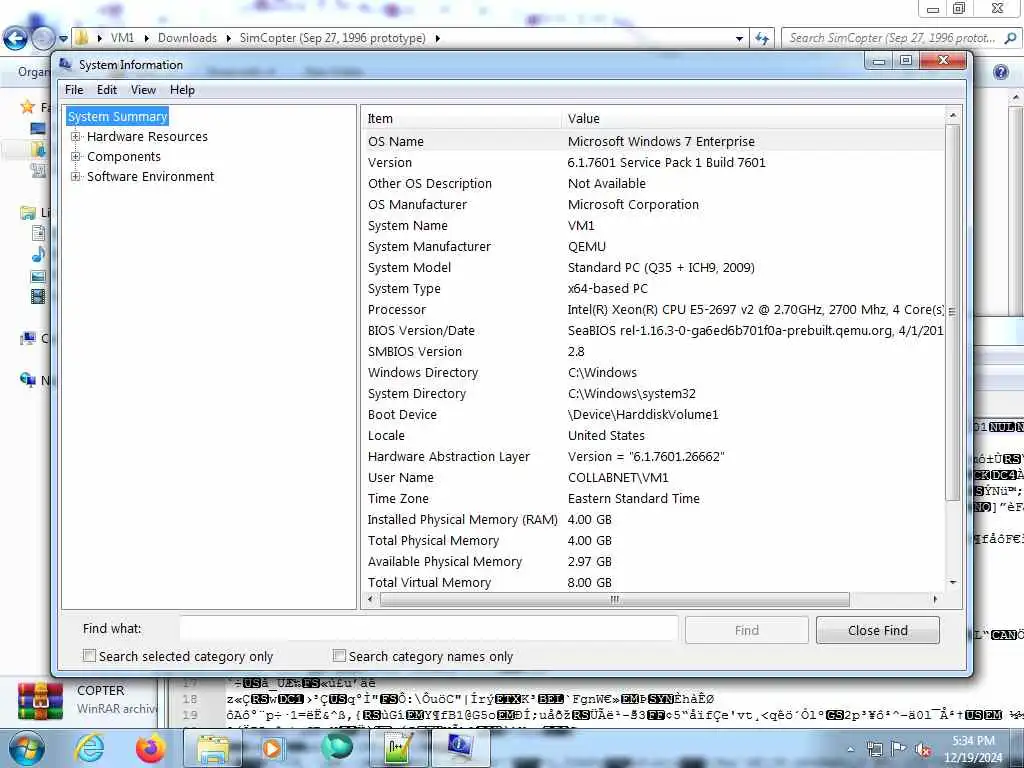Click the Explorer refresh button
Viewport: 1024px width, 768px height.
click(761, 39)
